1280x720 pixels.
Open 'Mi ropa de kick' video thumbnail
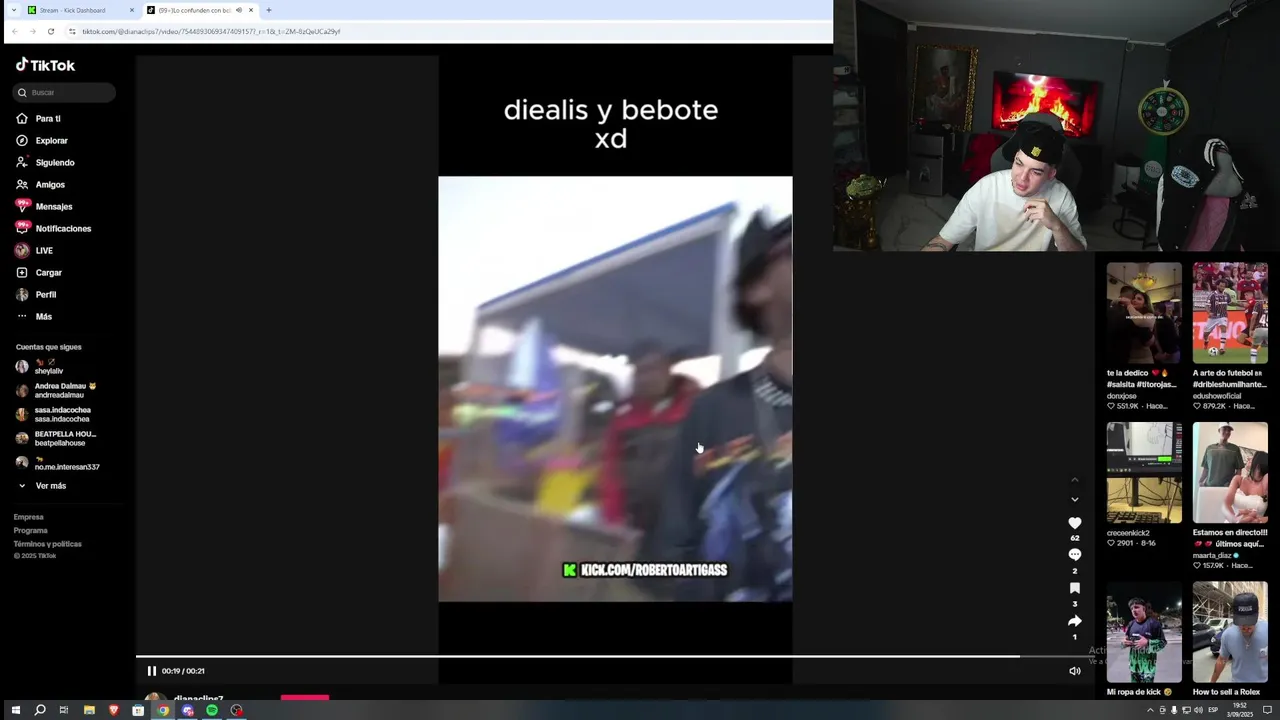(1144, 632)
